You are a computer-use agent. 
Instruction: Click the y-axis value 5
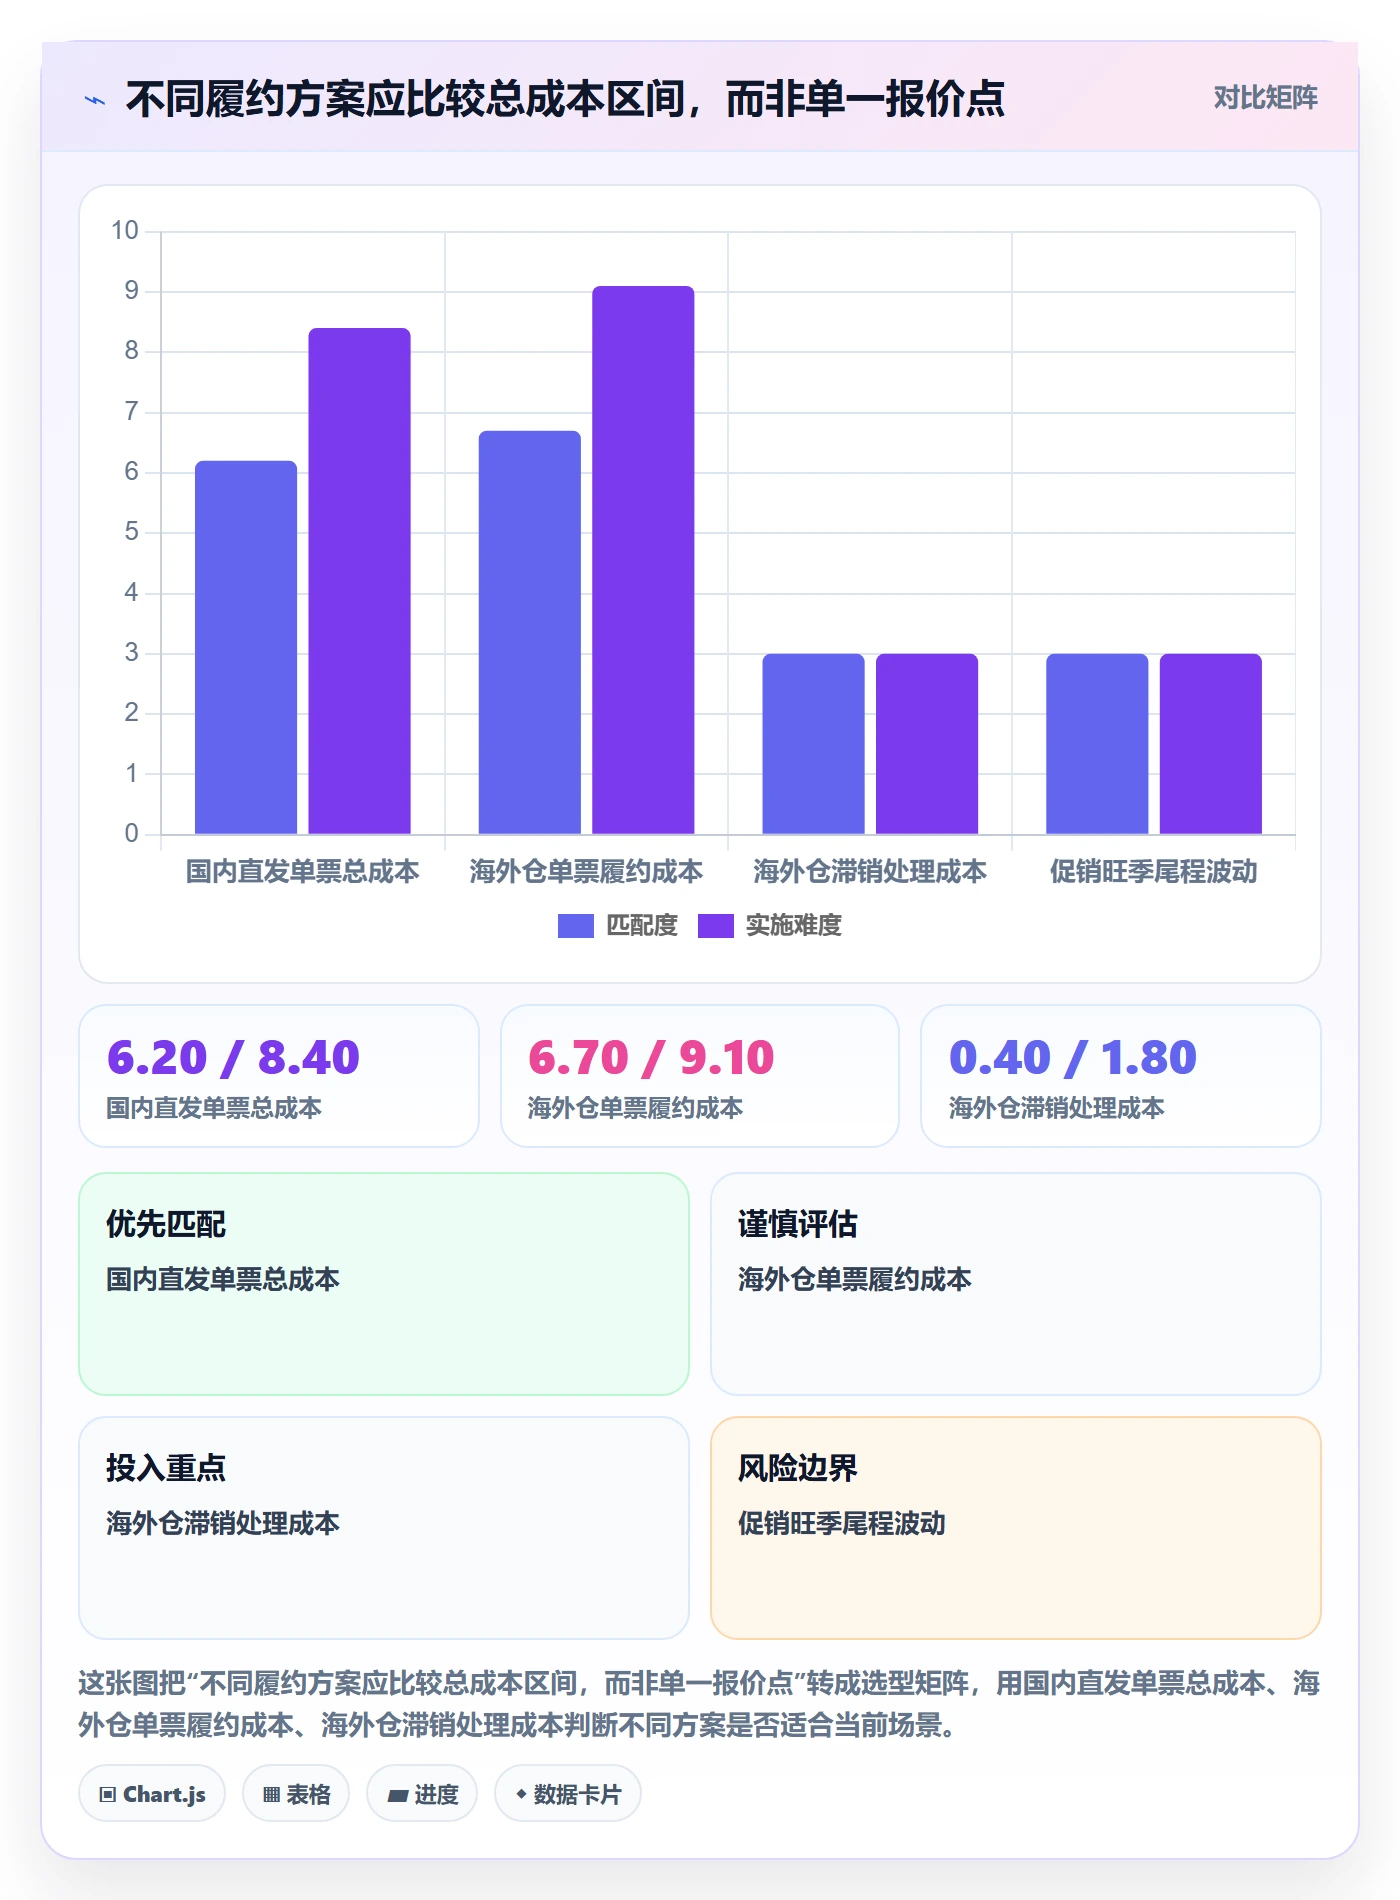point(131,532)
